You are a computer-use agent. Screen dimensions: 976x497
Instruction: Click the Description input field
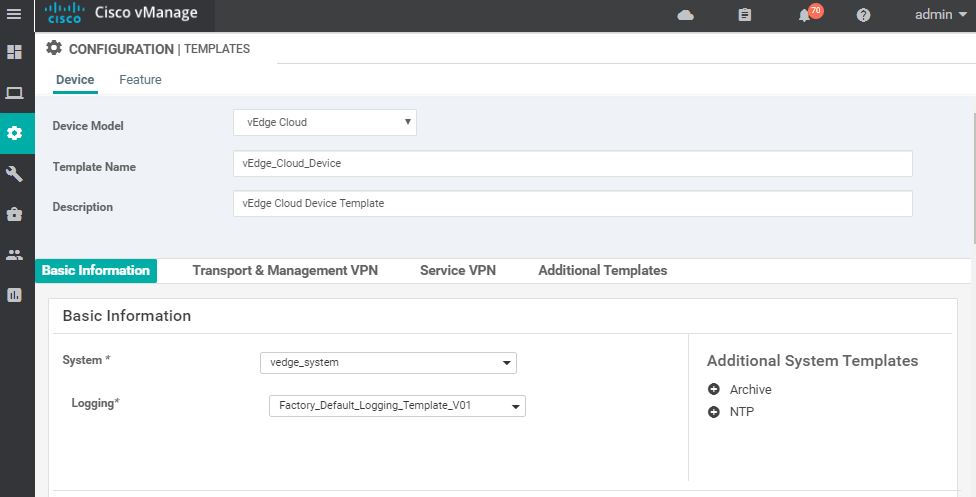[573, 204]
